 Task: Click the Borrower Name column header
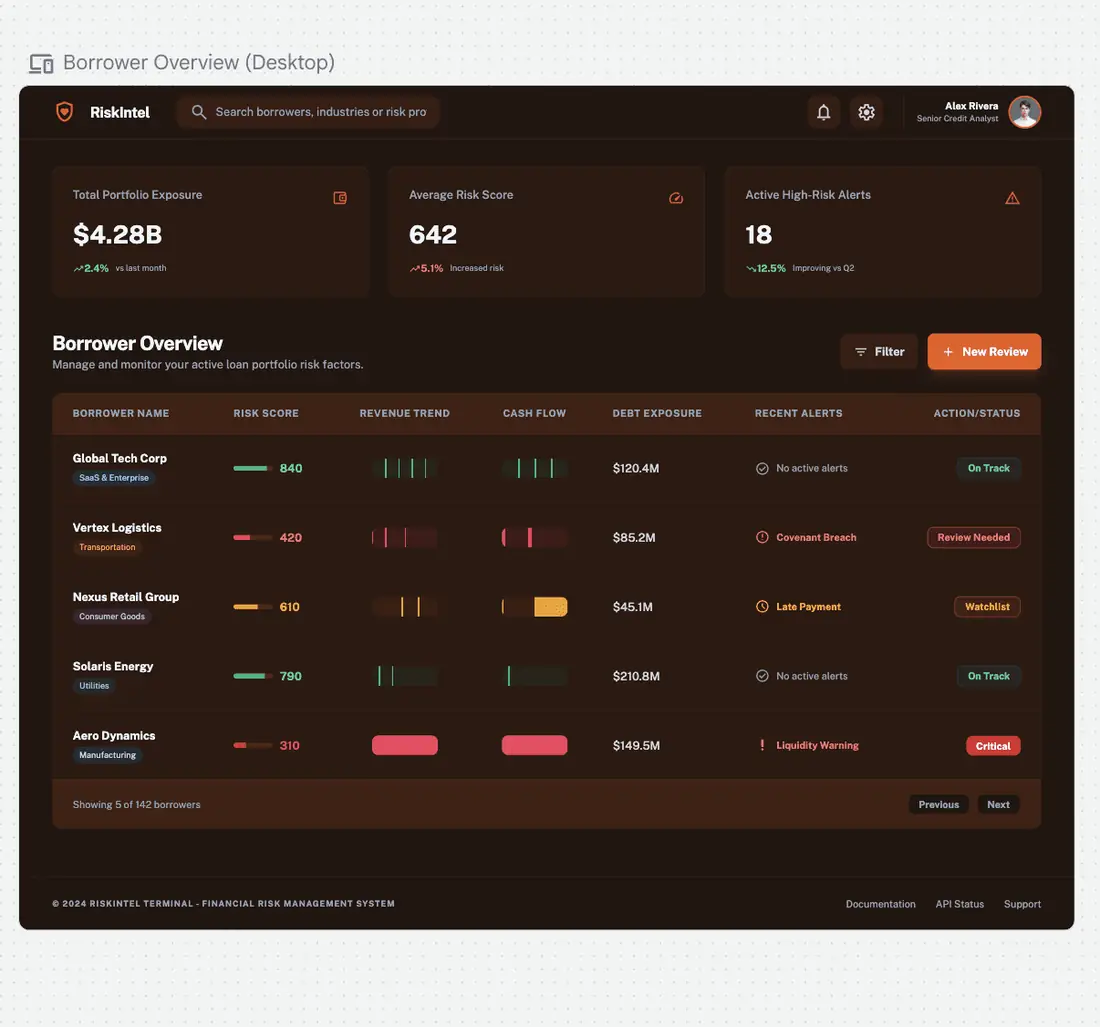(x=121, y=414)
